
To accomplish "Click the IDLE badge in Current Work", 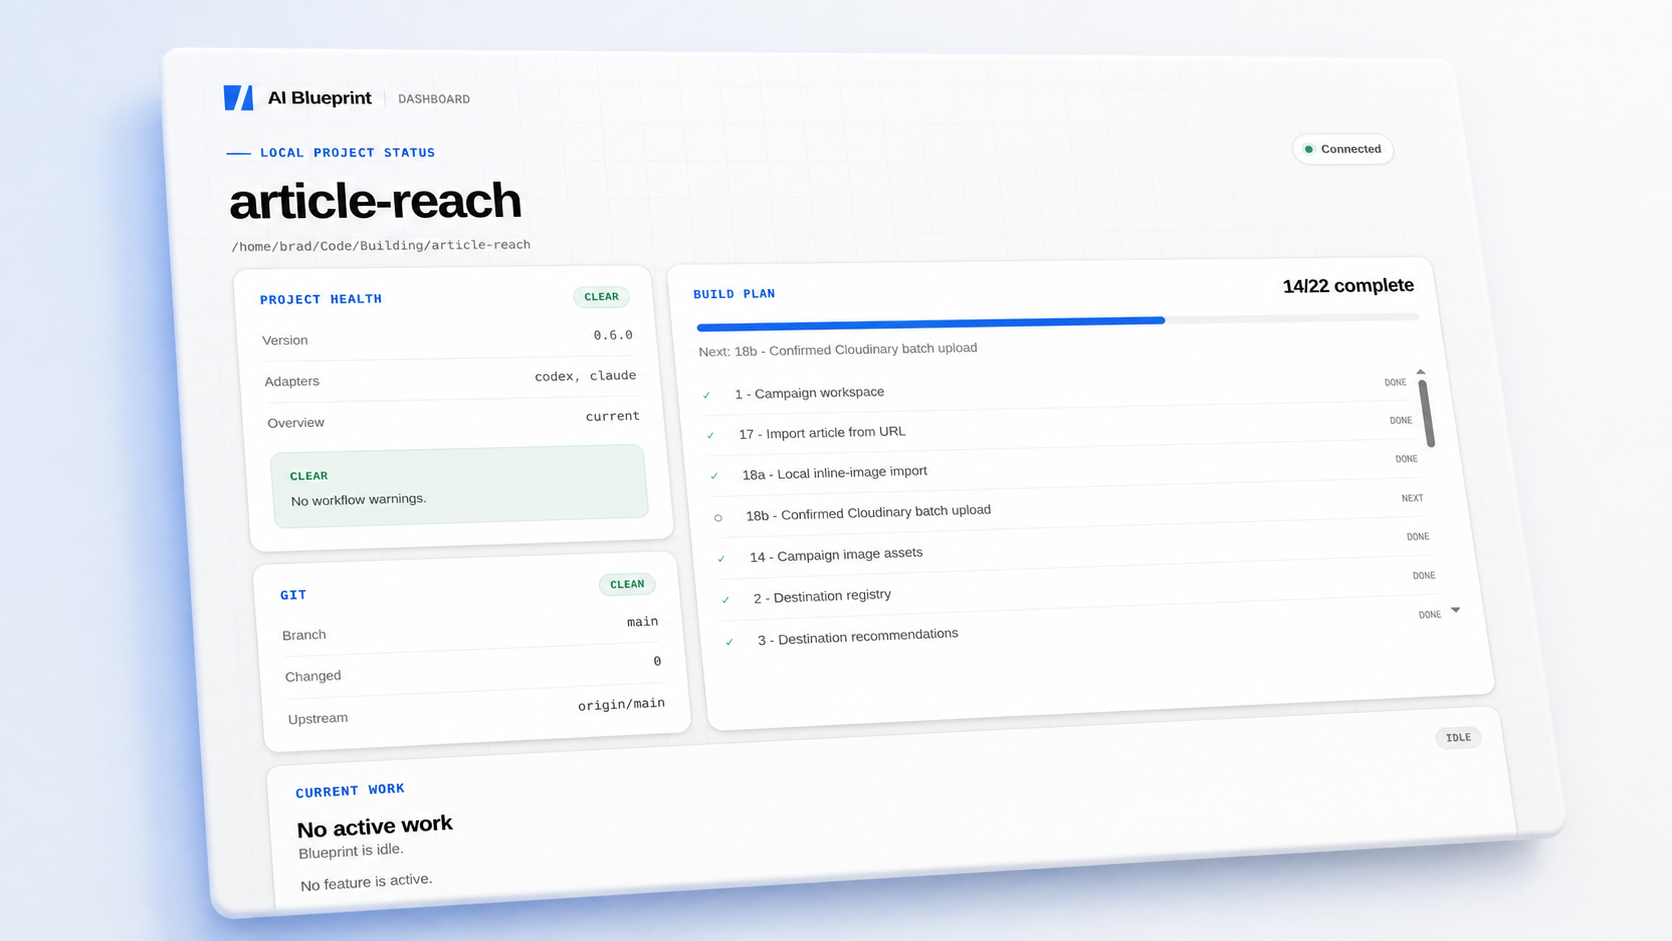I will point(1458,737).
